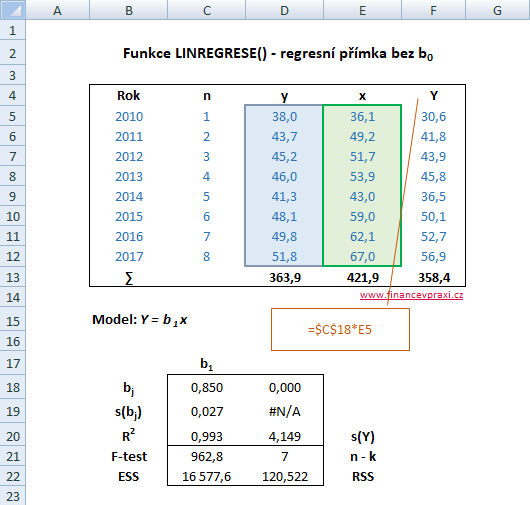Select x value 36,1

(362, 117)
